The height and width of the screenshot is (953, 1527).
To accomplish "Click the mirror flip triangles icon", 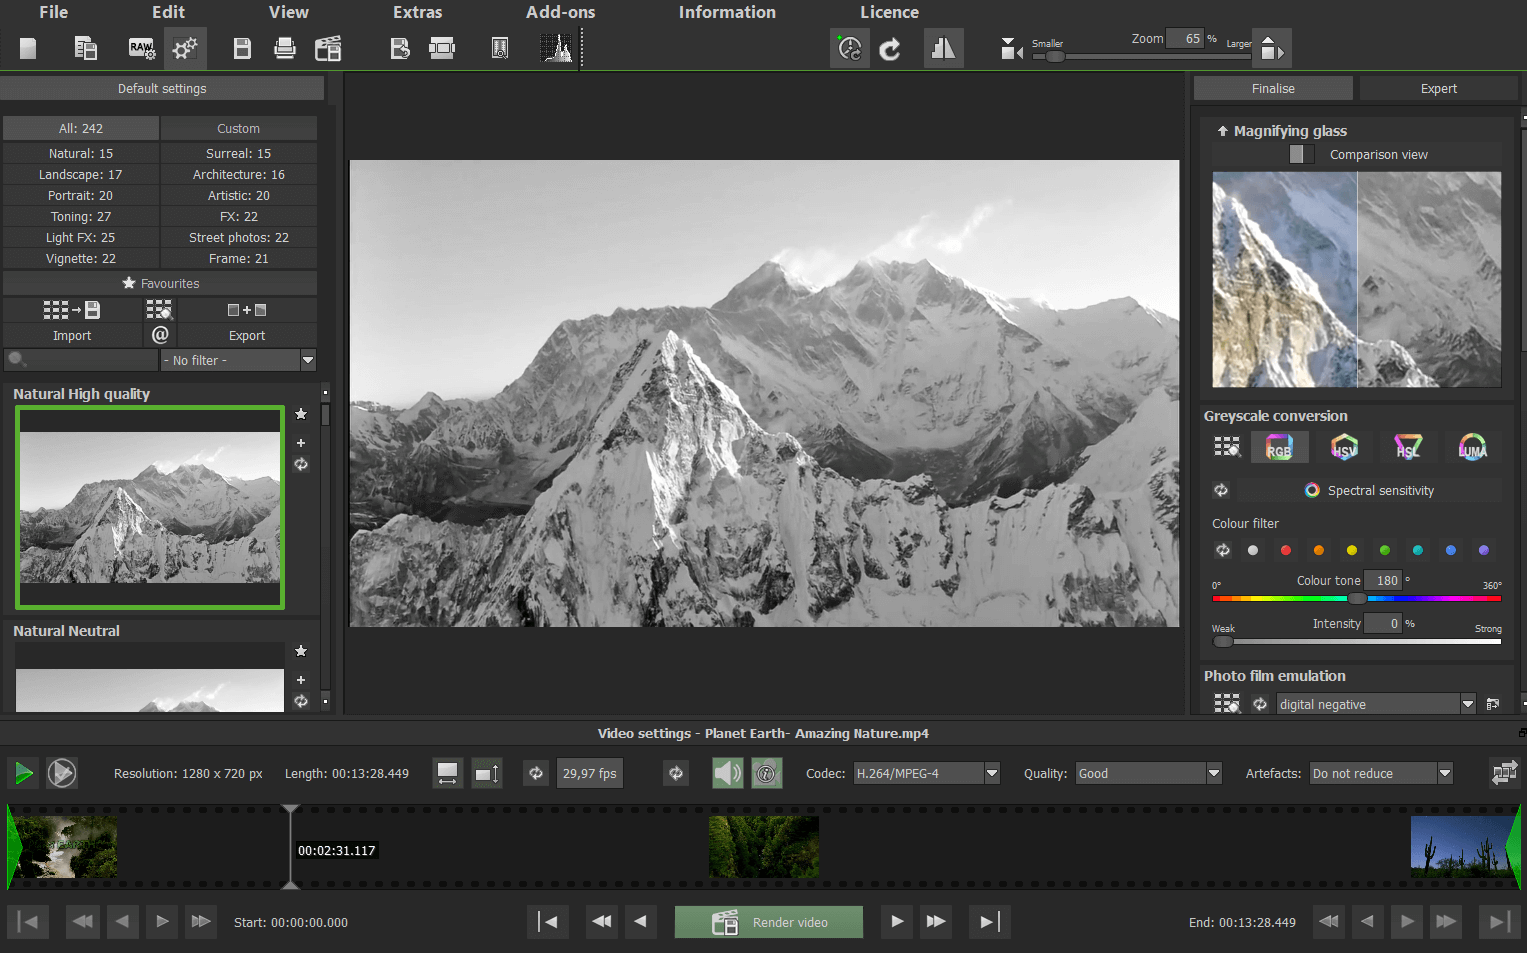I will tap(943, 48).
